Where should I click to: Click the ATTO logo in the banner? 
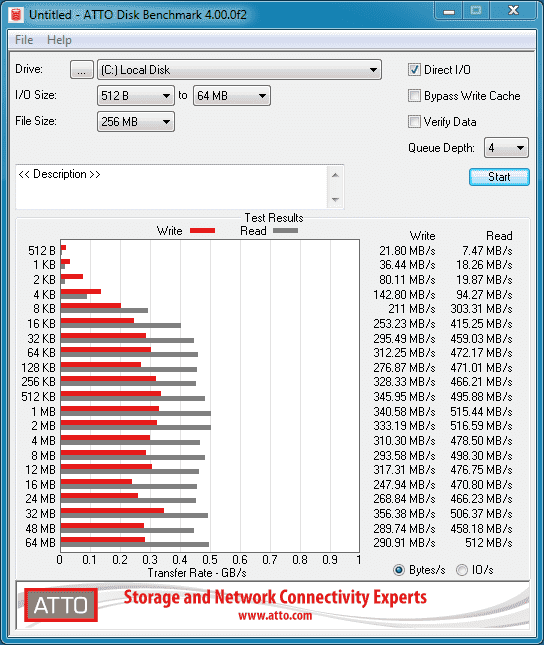point(61,605)
